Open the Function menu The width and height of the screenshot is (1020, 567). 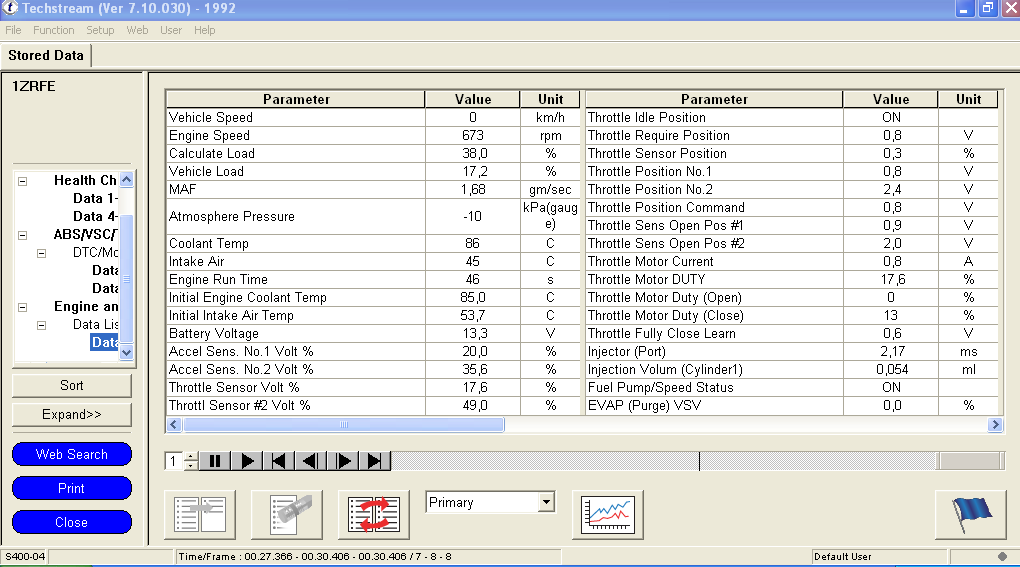coord(54,30)
